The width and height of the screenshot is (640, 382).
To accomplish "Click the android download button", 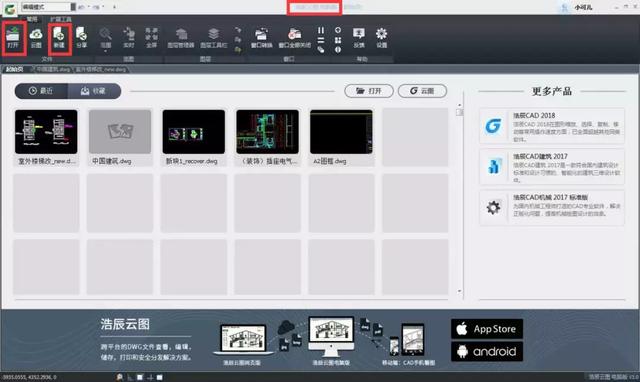I will [487, 351].
